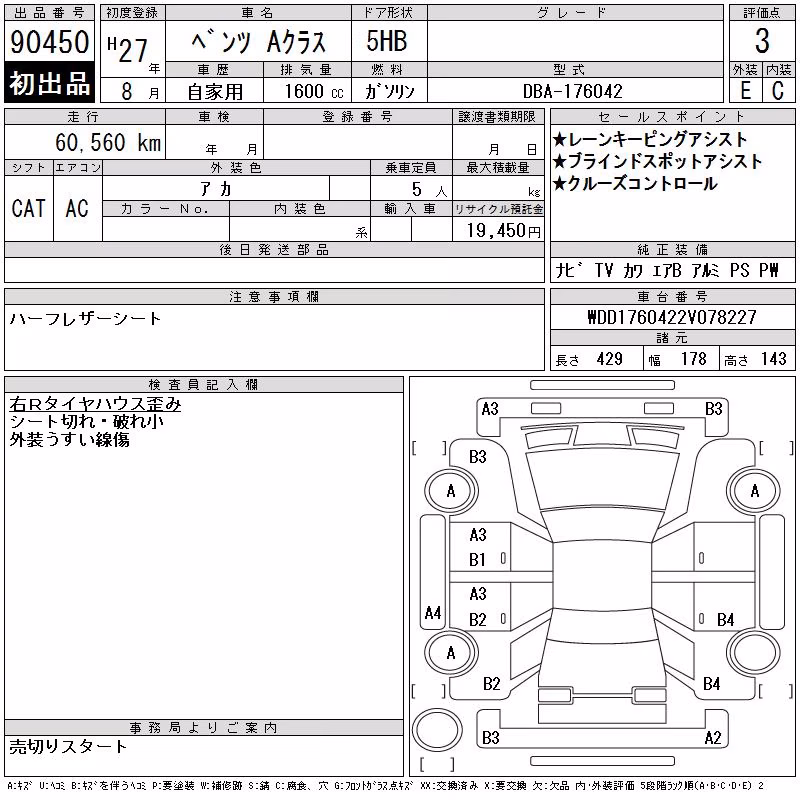
Task: Click the レーンキーピングアシスト sales point
Action: (651, 139)
